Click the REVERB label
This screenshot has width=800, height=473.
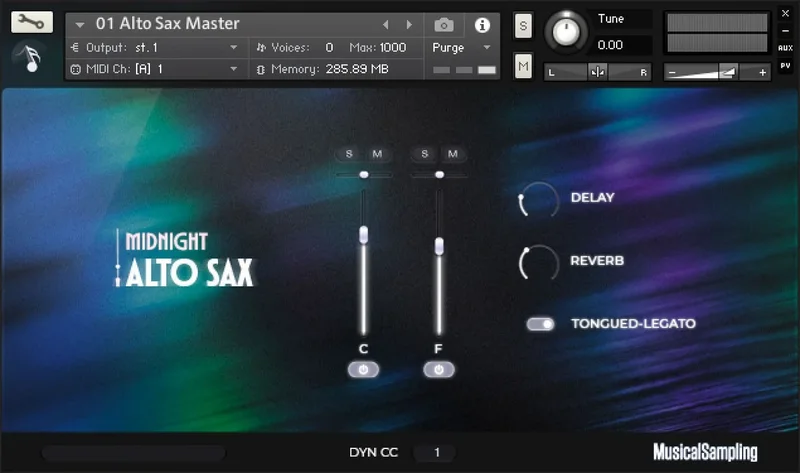click(x=597, y=261)
